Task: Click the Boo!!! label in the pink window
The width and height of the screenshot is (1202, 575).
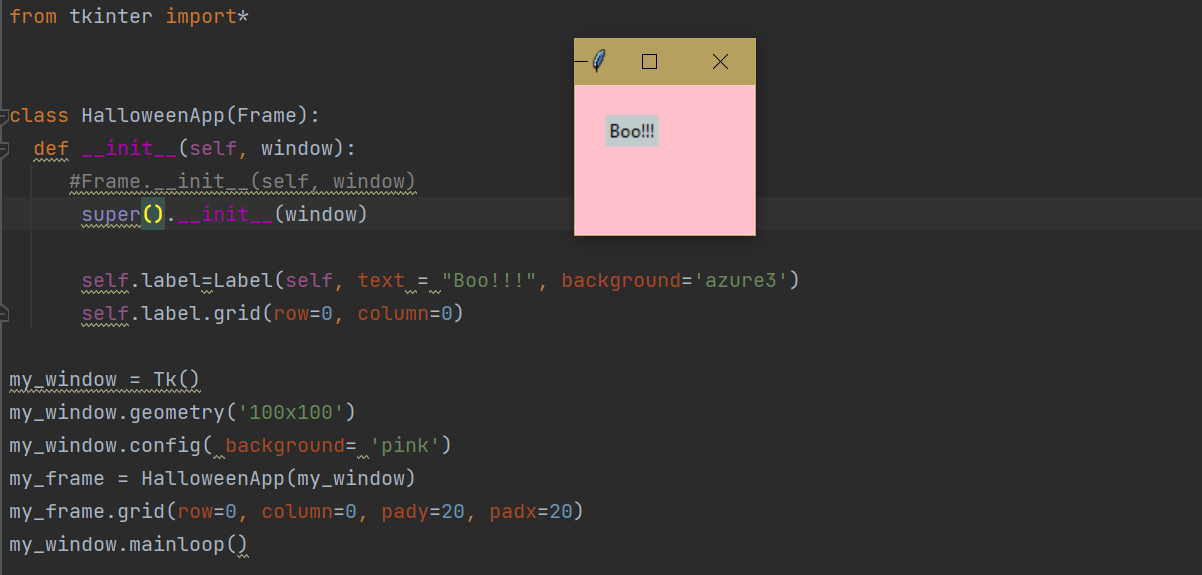Action: click(632, 131)
